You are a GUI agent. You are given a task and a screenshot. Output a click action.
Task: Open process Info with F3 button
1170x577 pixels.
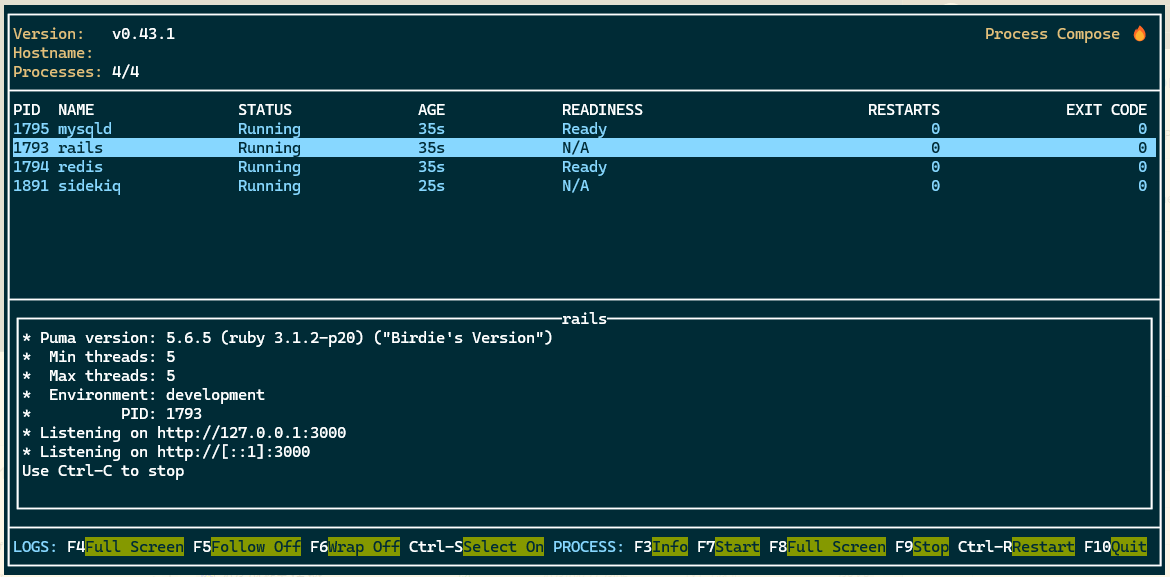point(661,546)
